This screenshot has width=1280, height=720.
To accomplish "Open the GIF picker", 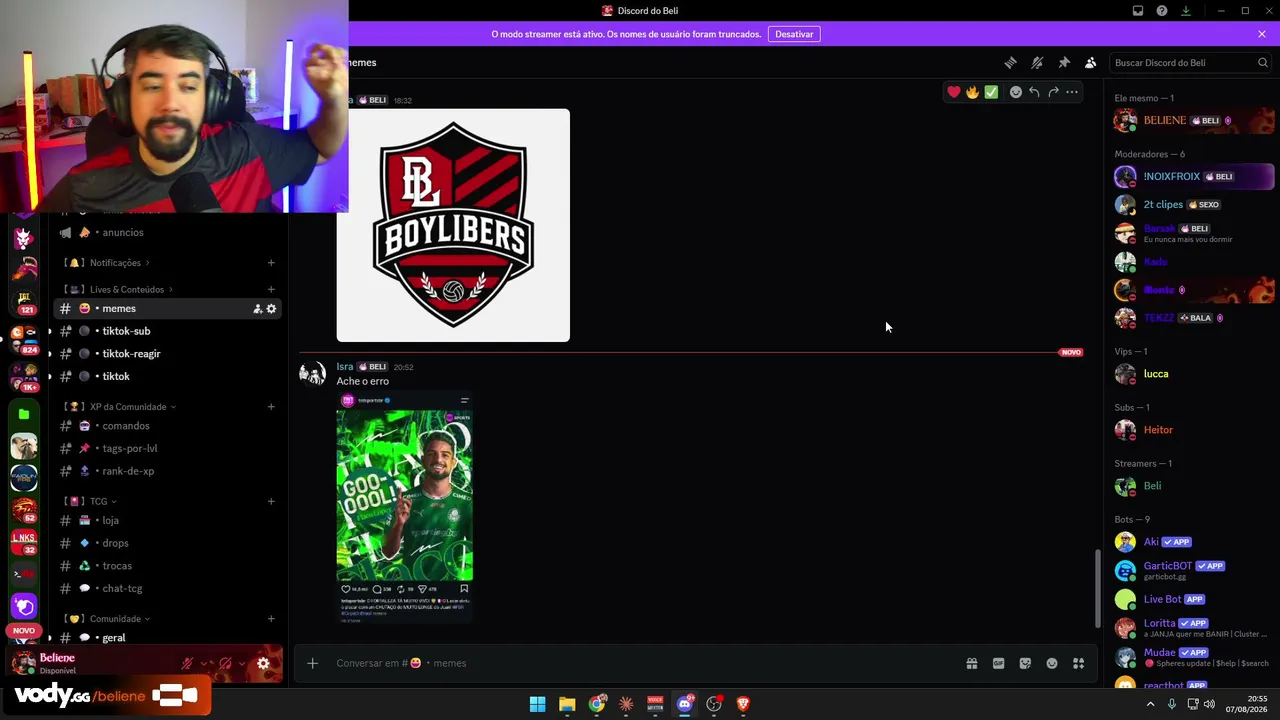I will (998, 663).
